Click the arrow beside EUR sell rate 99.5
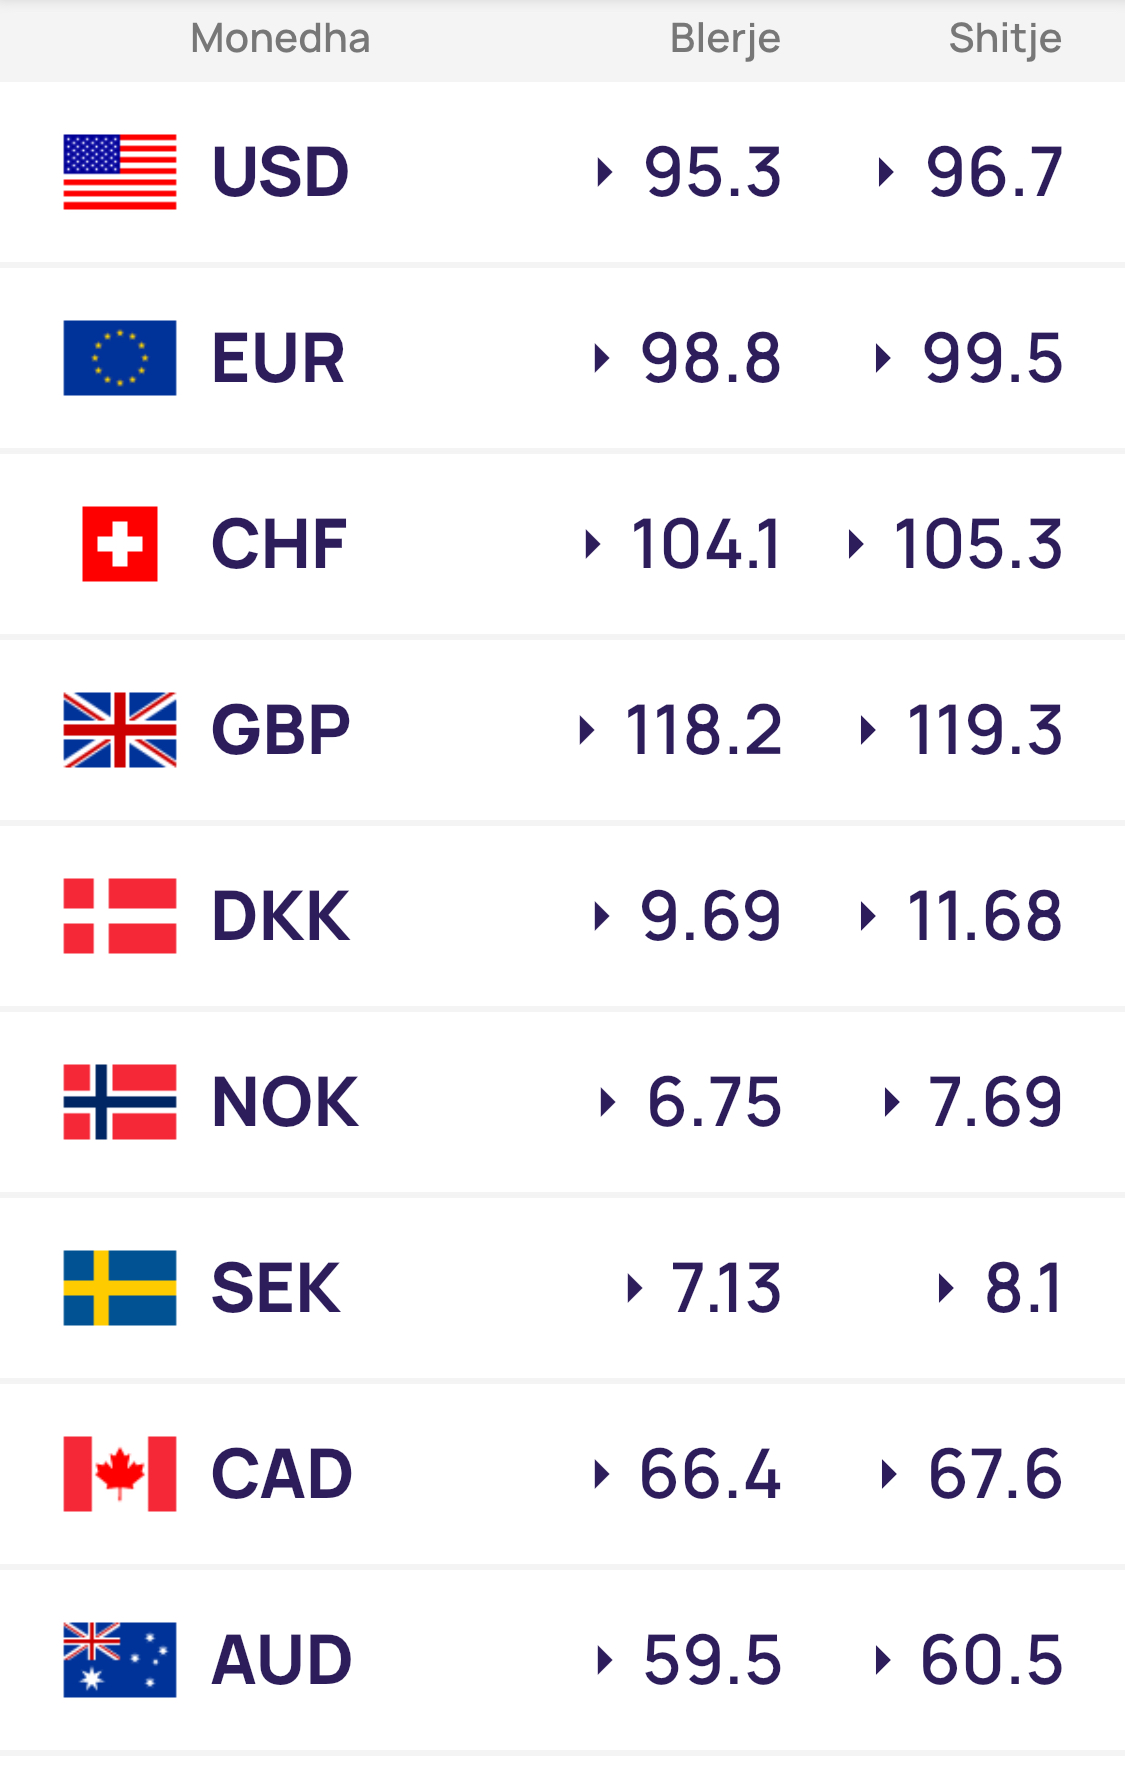This screenshot has width=1125, height=1767. tap(882, 358)
